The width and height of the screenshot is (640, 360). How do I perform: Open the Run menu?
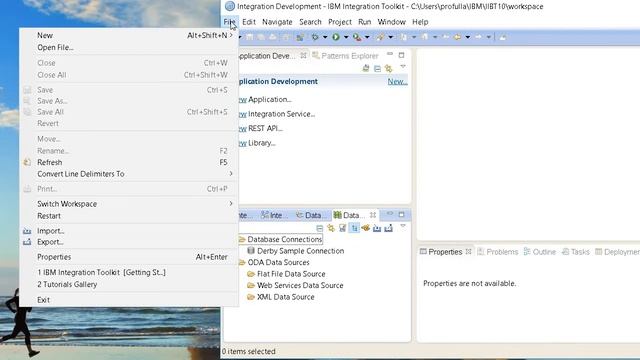click(364, 22)
